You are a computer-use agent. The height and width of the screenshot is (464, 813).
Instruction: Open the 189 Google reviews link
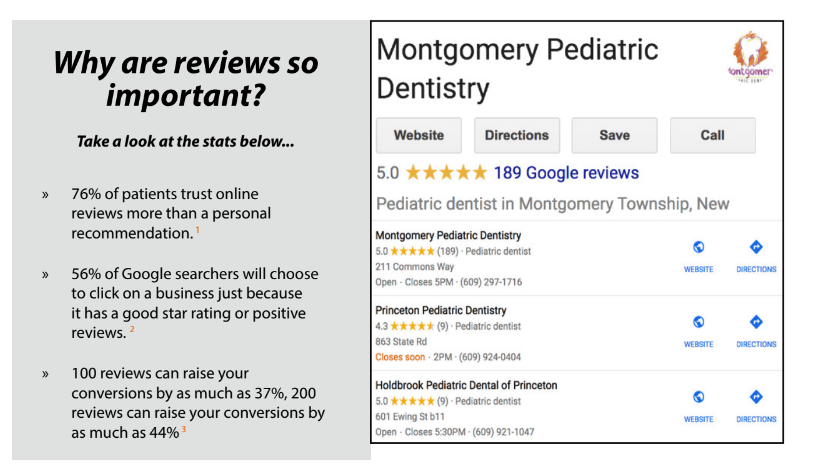tap(566, 173)
